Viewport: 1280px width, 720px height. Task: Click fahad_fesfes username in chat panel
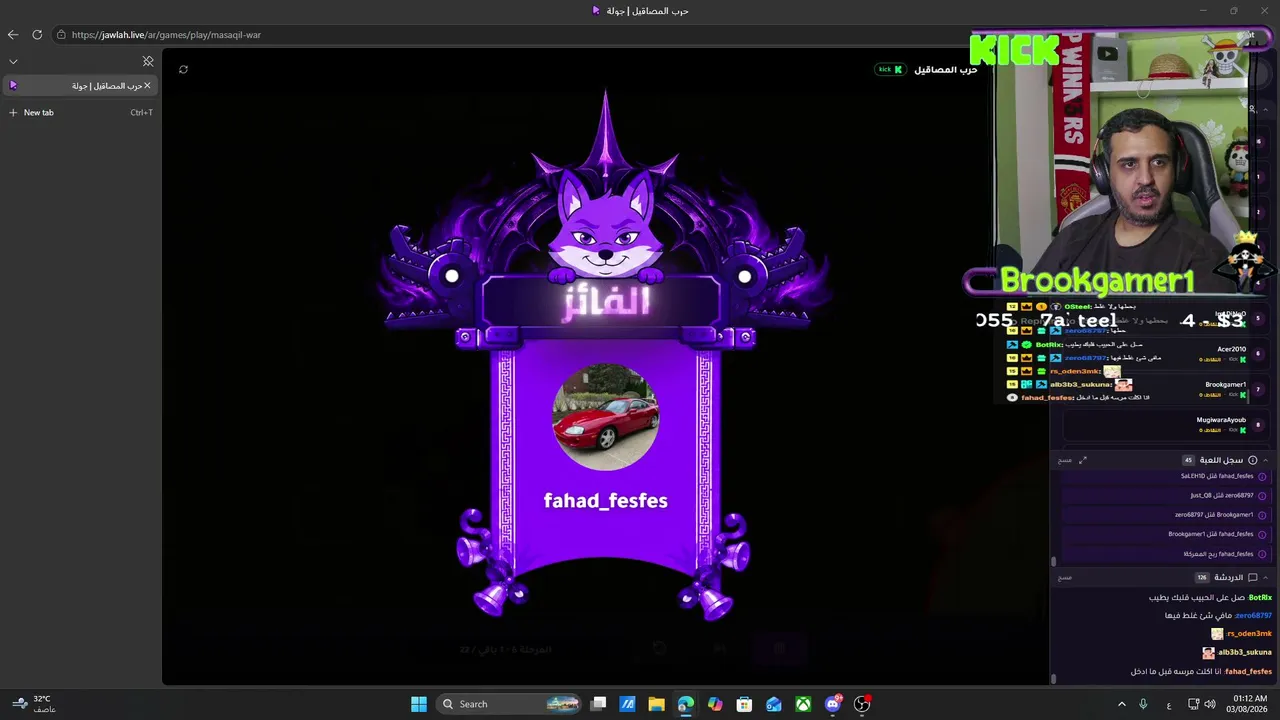point(1248,671)
